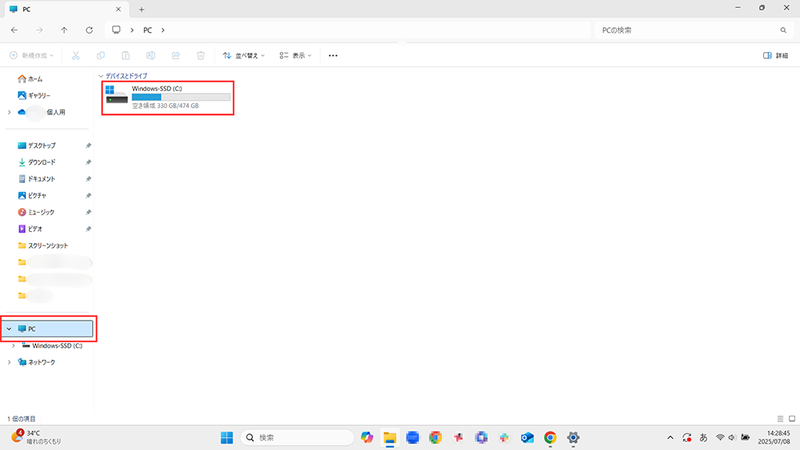Open ビデオ in quick access
Screen dimensions: 800x450
[30, 229]
